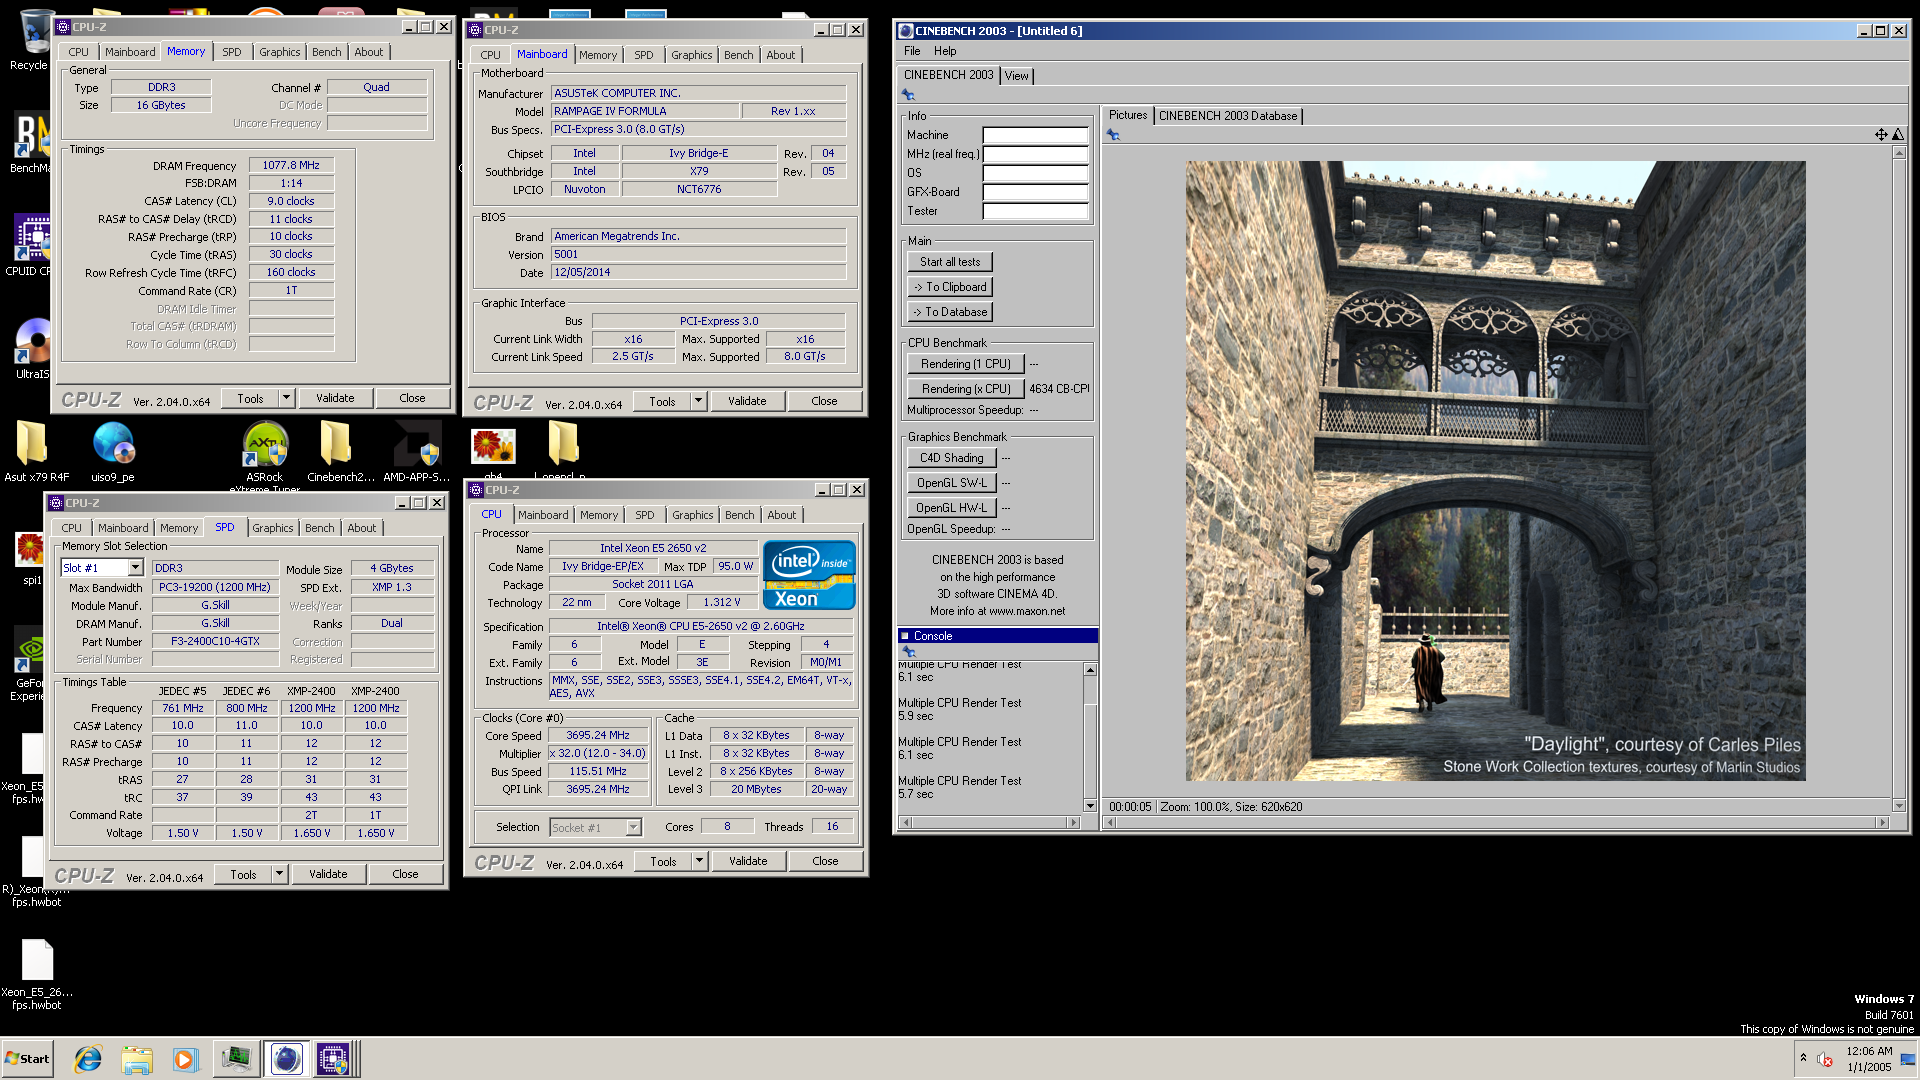The width and height of the screenshot is (1920, 1080).
Task: Click the pin icon under the Cinebench Pictures tab
Action: coord(1113,135)
